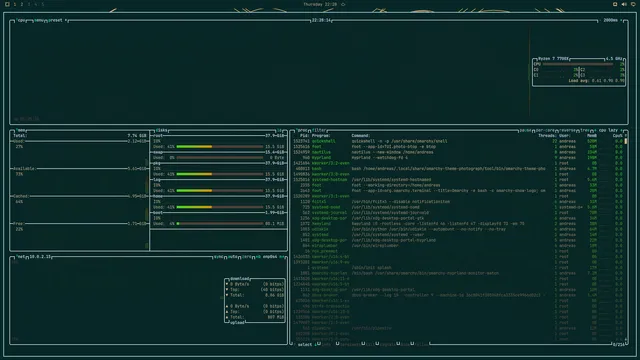
Task: Switch to workspace 2 in the top bar
Action: (22, 4)
